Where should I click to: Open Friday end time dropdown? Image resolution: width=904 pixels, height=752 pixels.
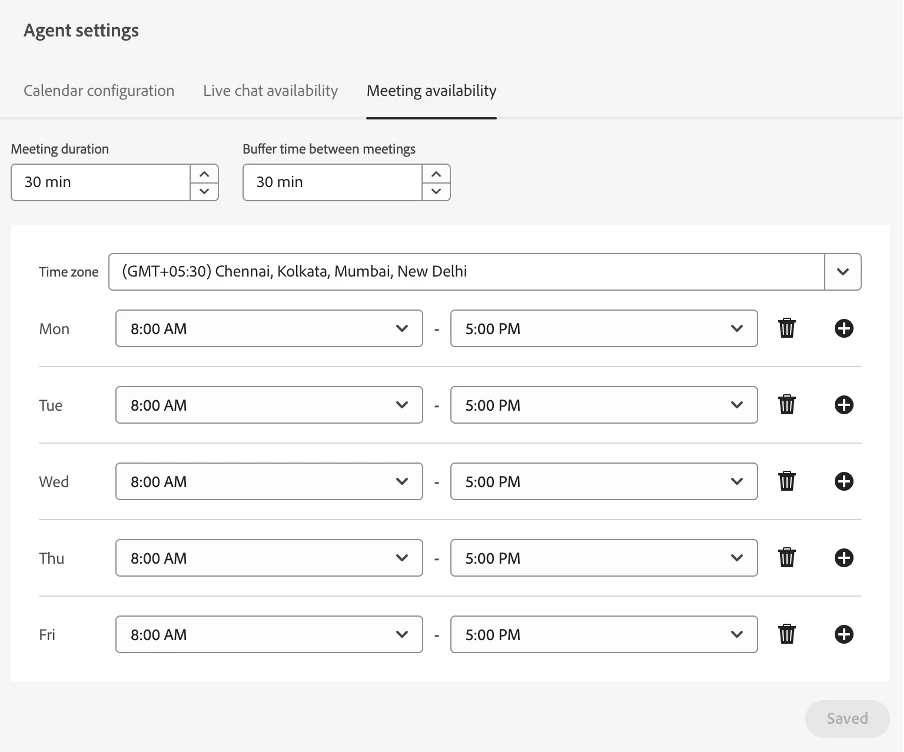click(604, 634)
